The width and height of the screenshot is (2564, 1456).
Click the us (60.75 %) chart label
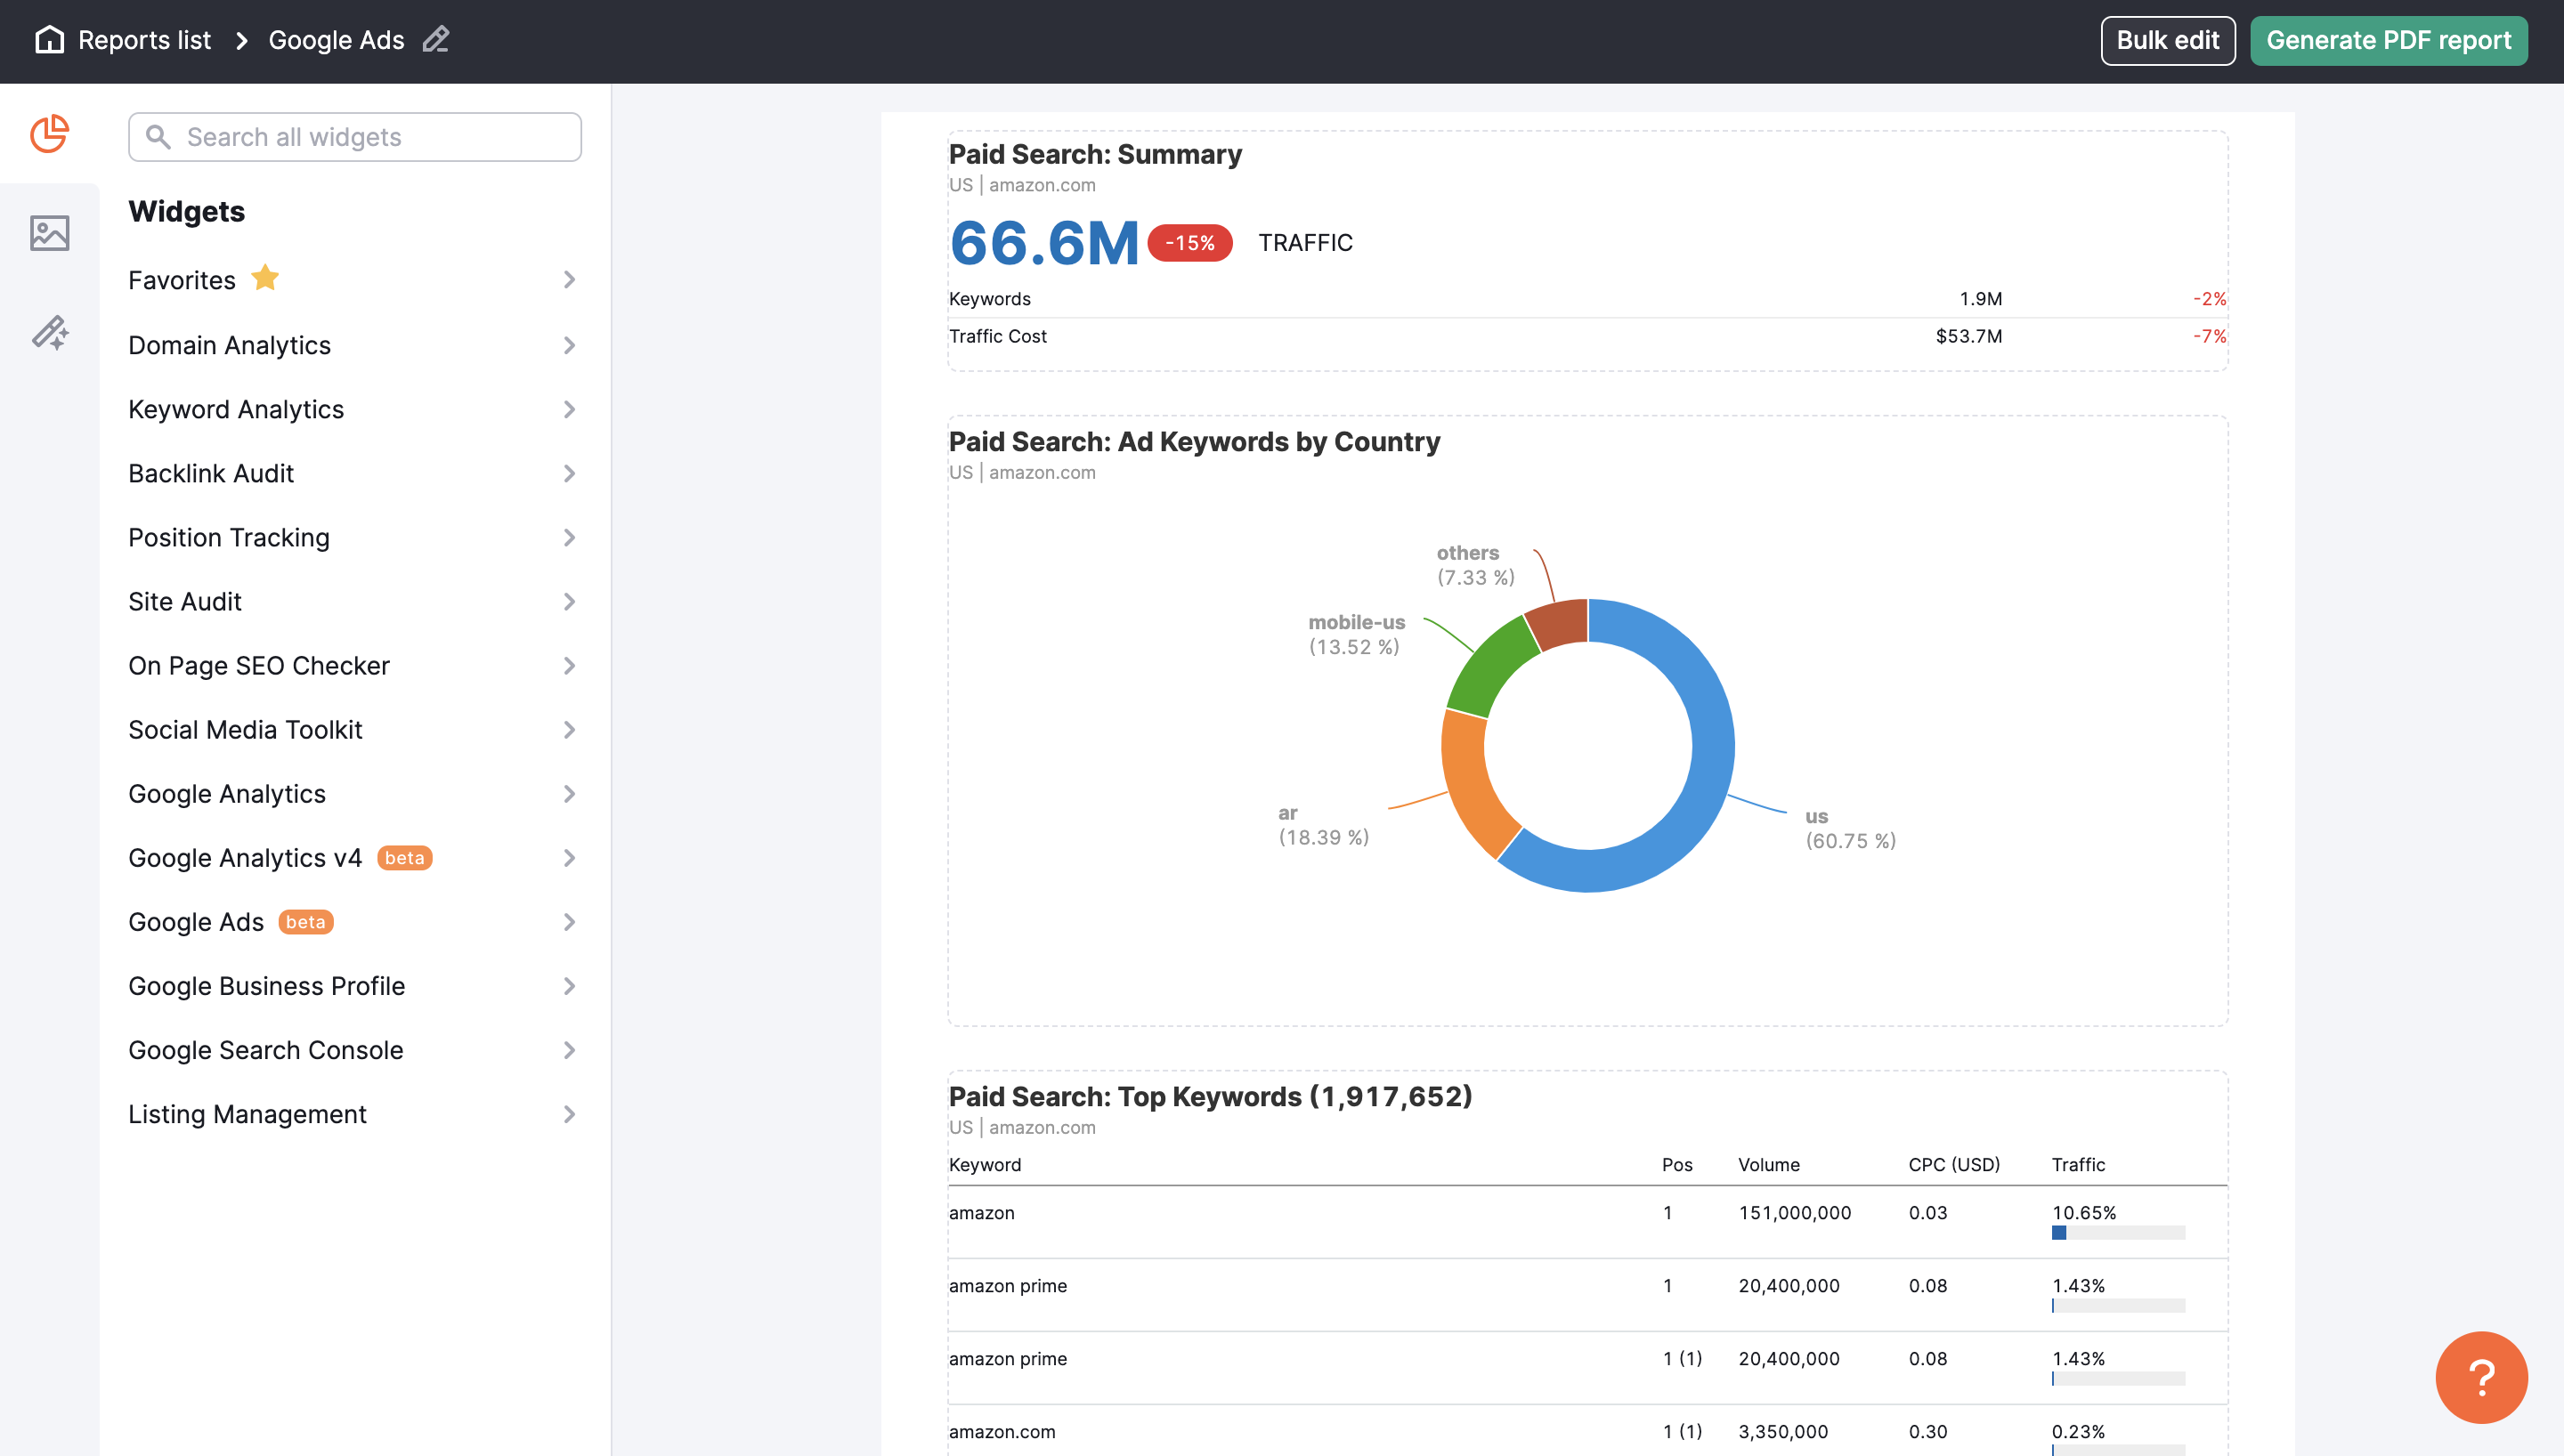[1850, 828]
